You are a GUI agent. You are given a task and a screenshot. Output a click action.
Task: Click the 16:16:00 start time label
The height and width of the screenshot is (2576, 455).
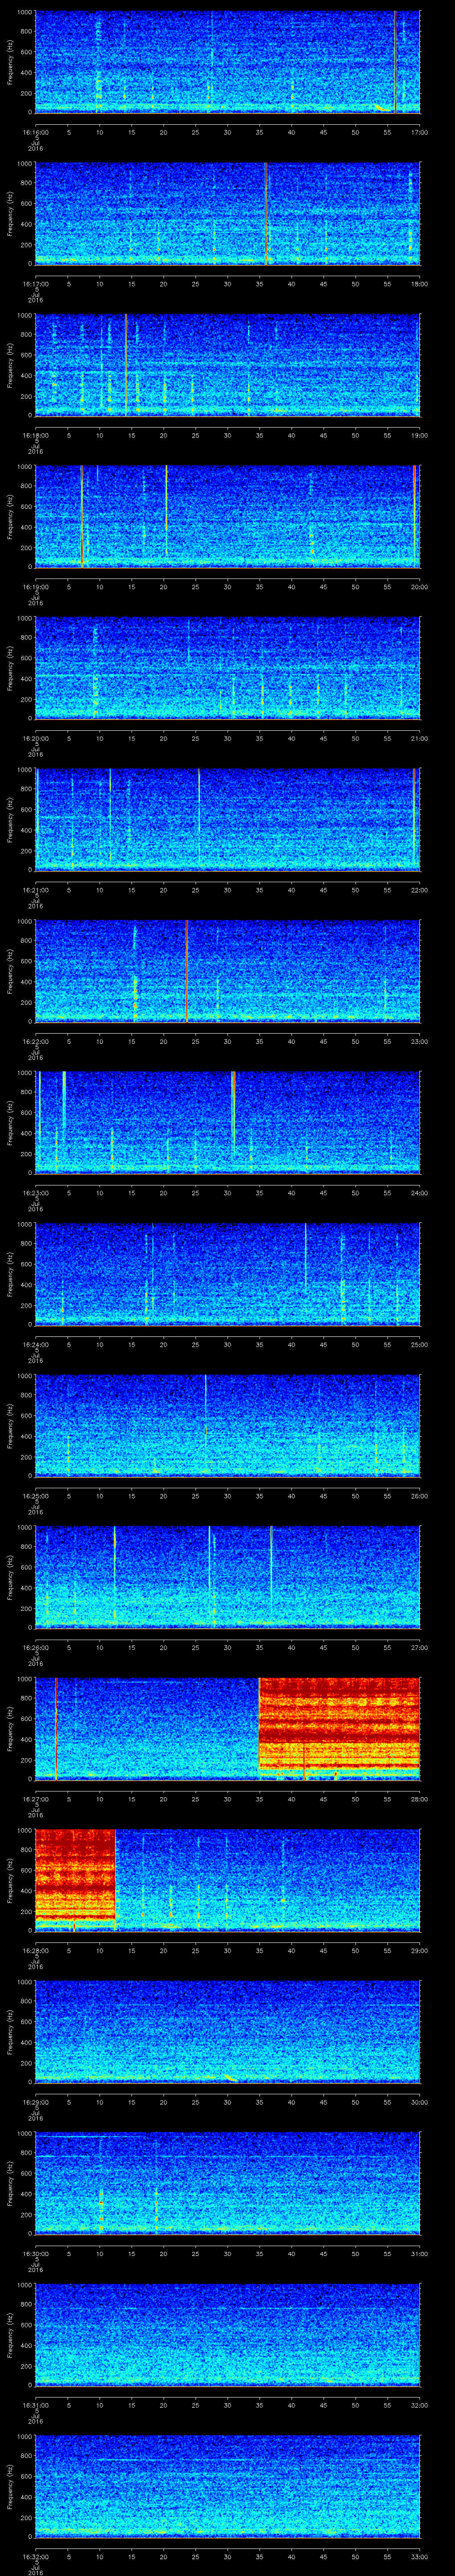coord(35,132)
